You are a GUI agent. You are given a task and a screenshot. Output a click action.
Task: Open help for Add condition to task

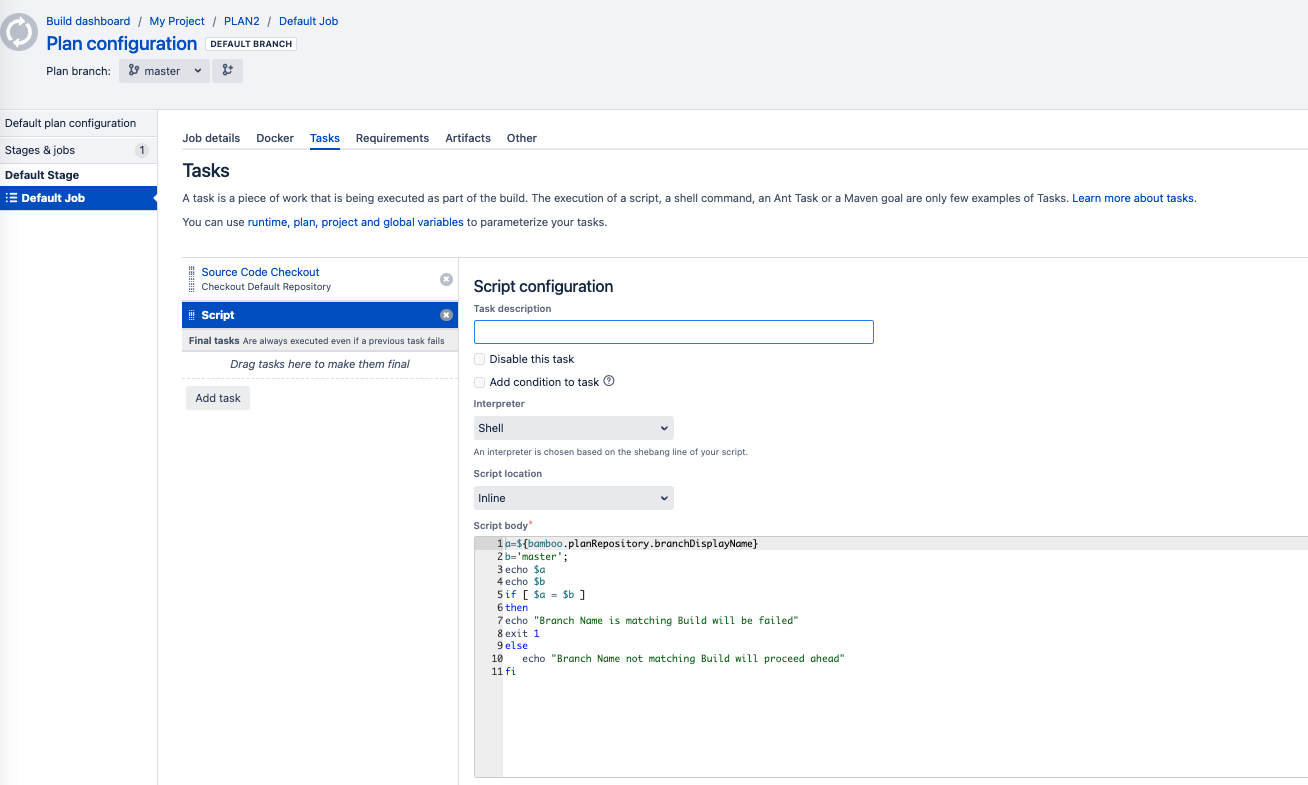(x=609, y=381)
